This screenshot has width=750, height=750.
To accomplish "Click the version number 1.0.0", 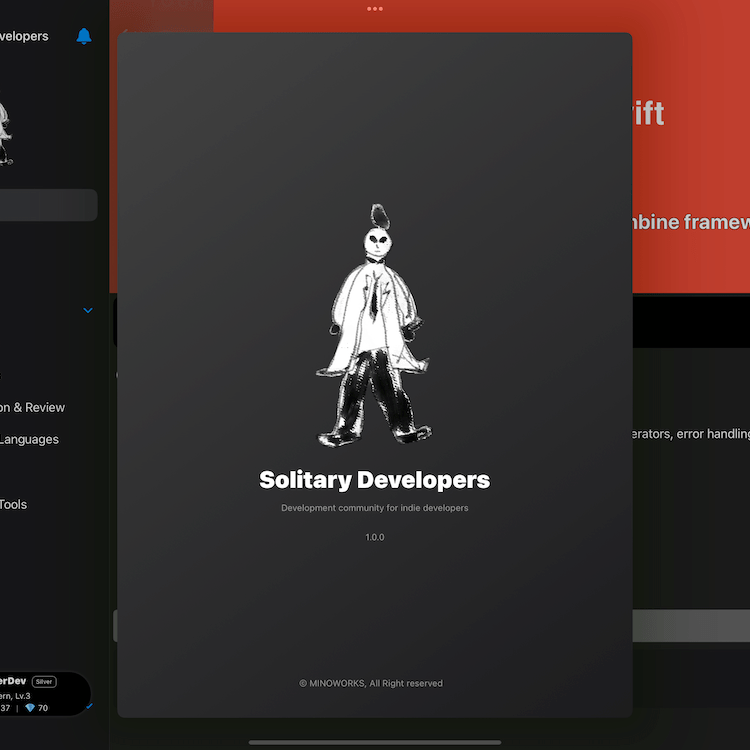I will click(x=375, y=537).
